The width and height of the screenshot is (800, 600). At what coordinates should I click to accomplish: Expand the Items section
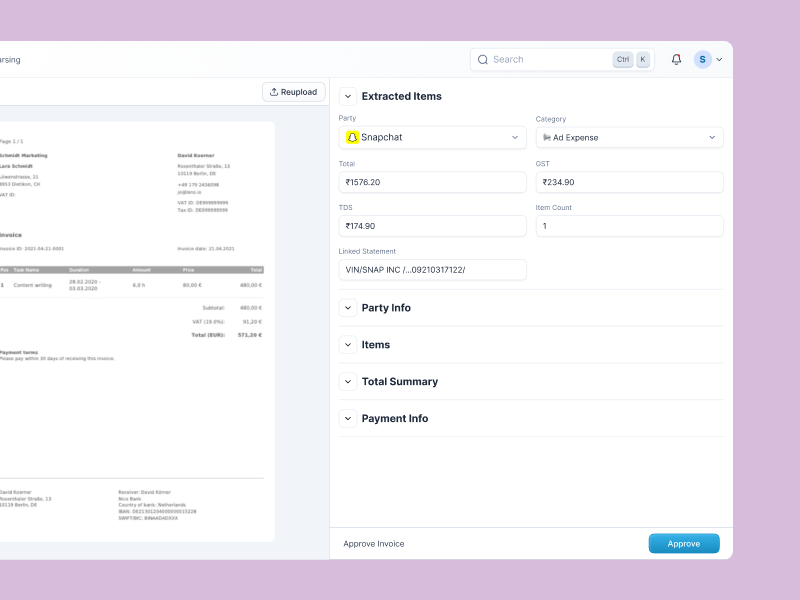click(x=348, y=345)
